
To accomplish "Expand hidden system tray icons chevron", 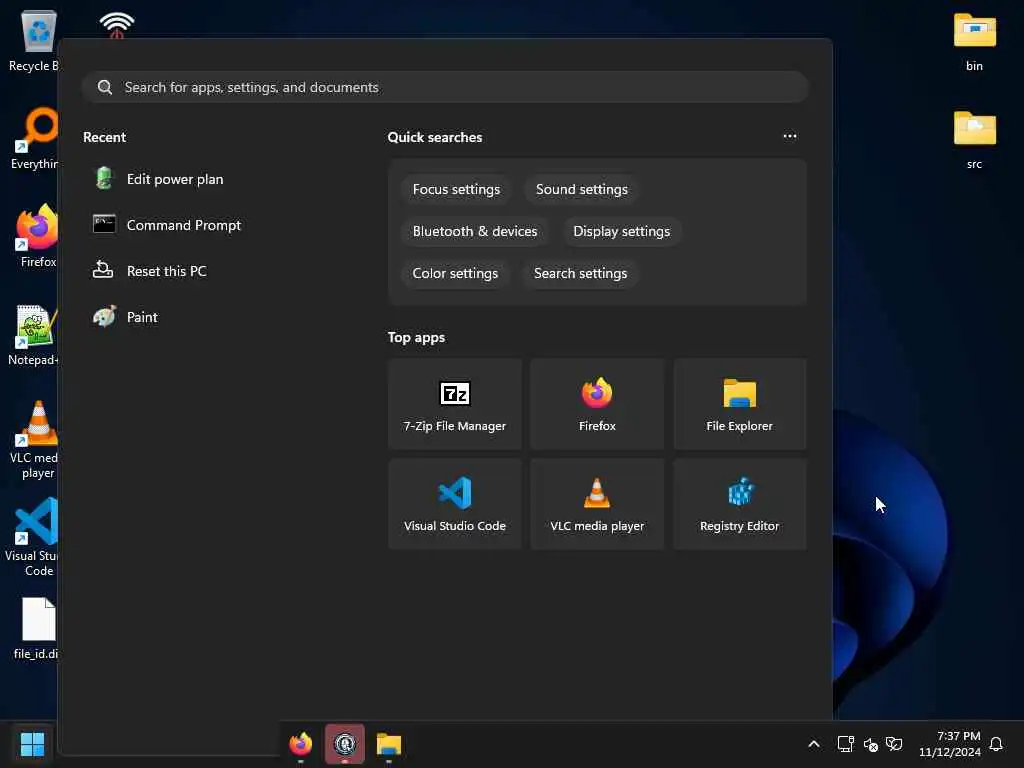I will point(814,744).
